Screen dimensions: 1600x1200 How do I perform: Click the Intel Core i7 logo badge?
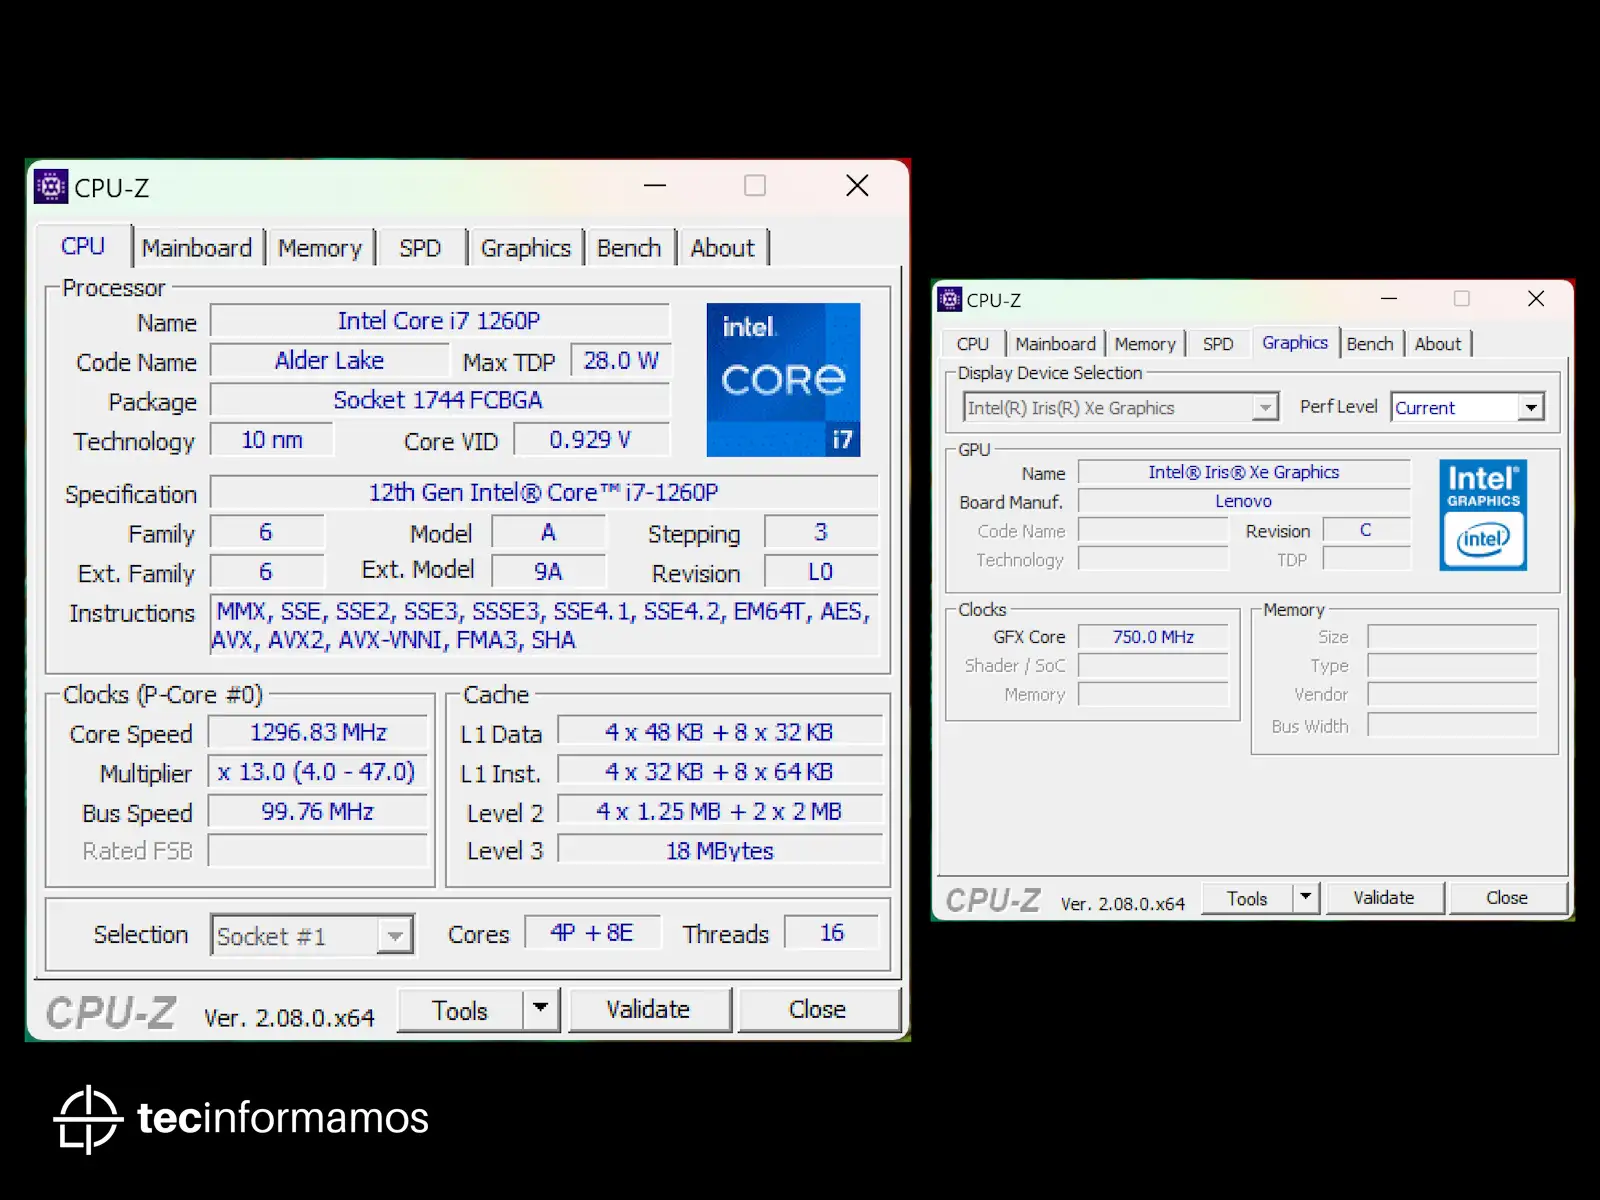[783, 380]
